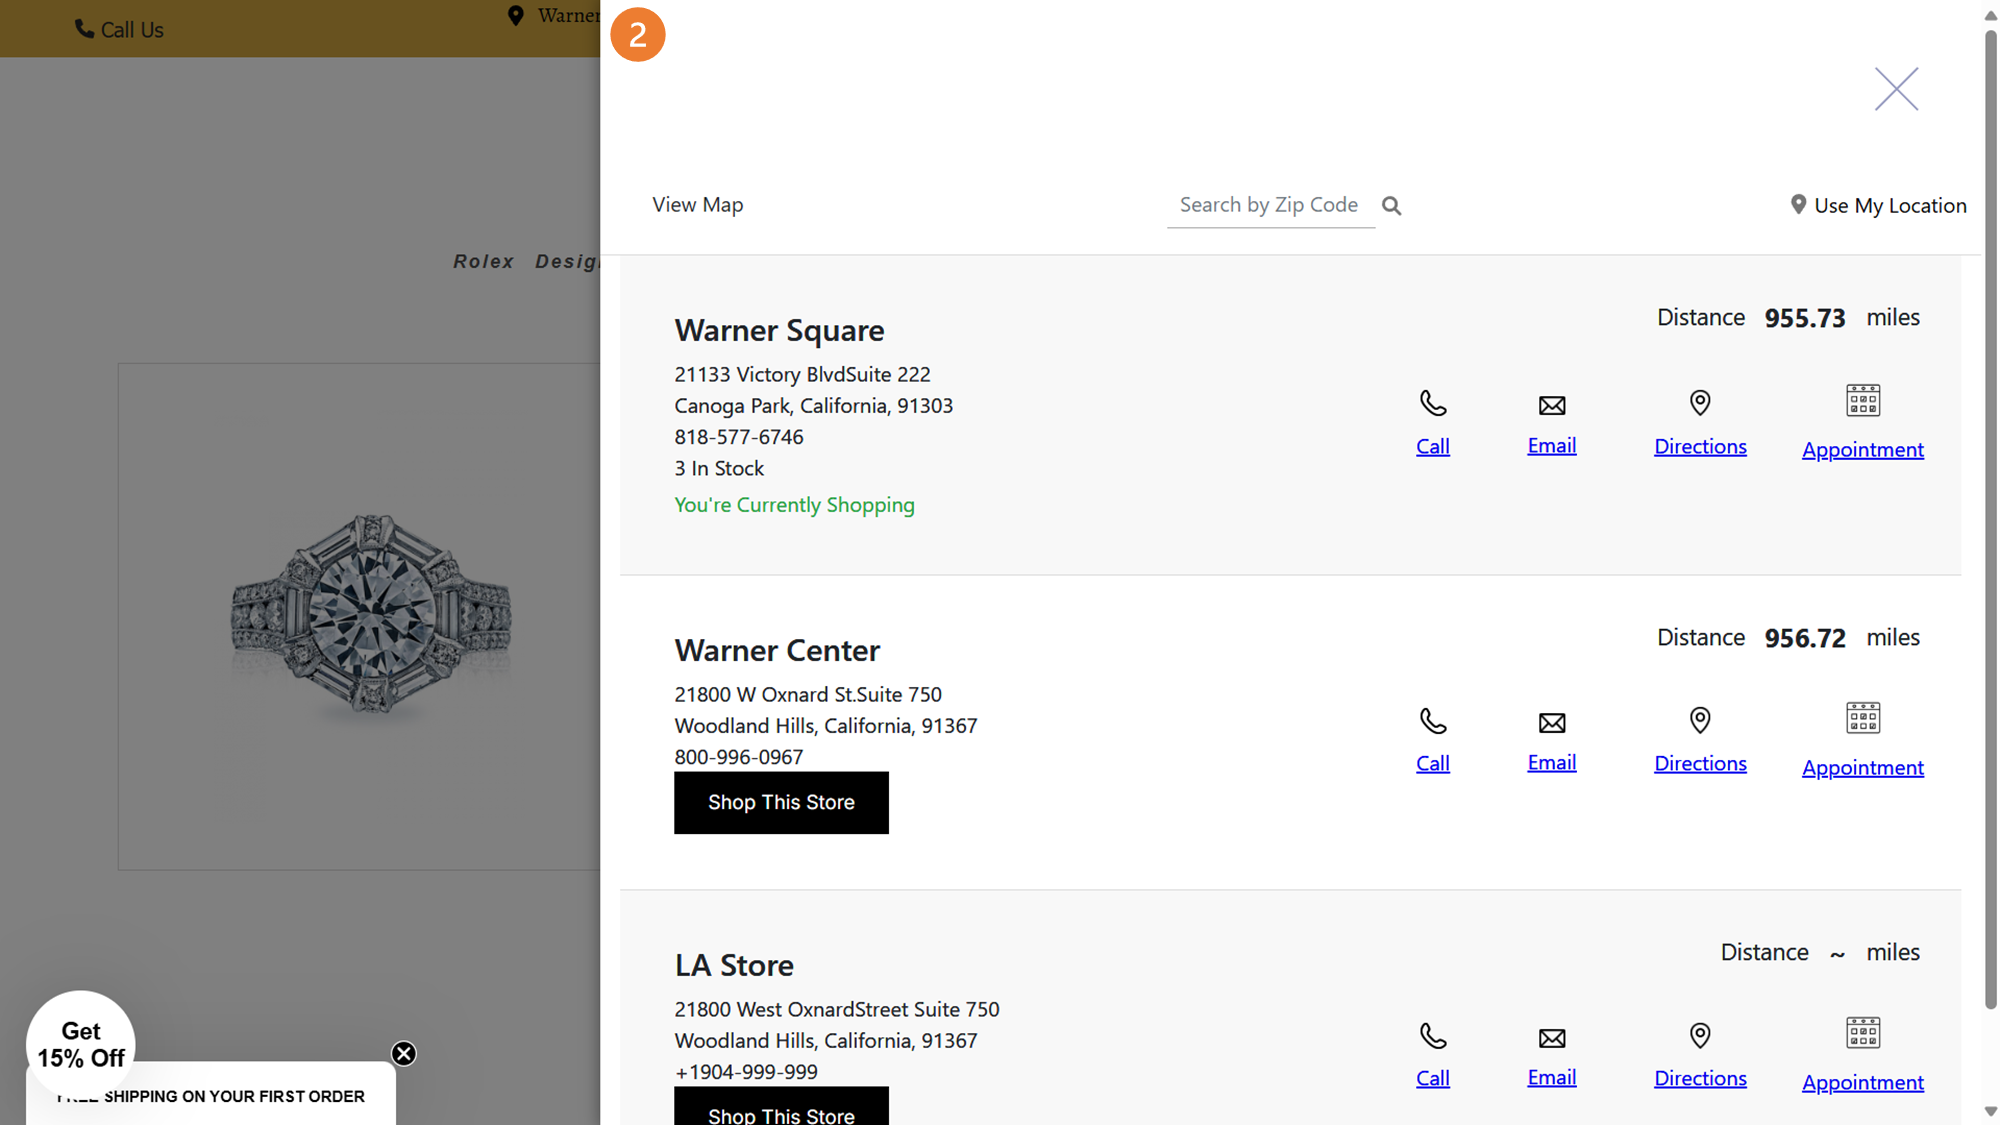Click the diamond ring product image
The height and width of the screenshot is (1125, 2000).
[x=371, y=613]
